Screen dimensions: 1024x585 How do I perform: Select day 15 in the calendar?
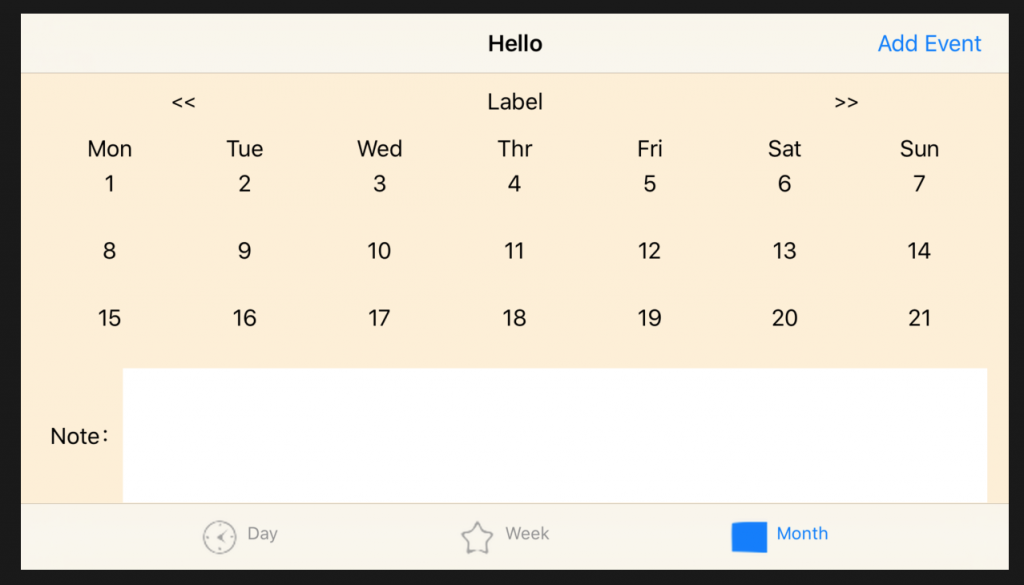[109, 318]
